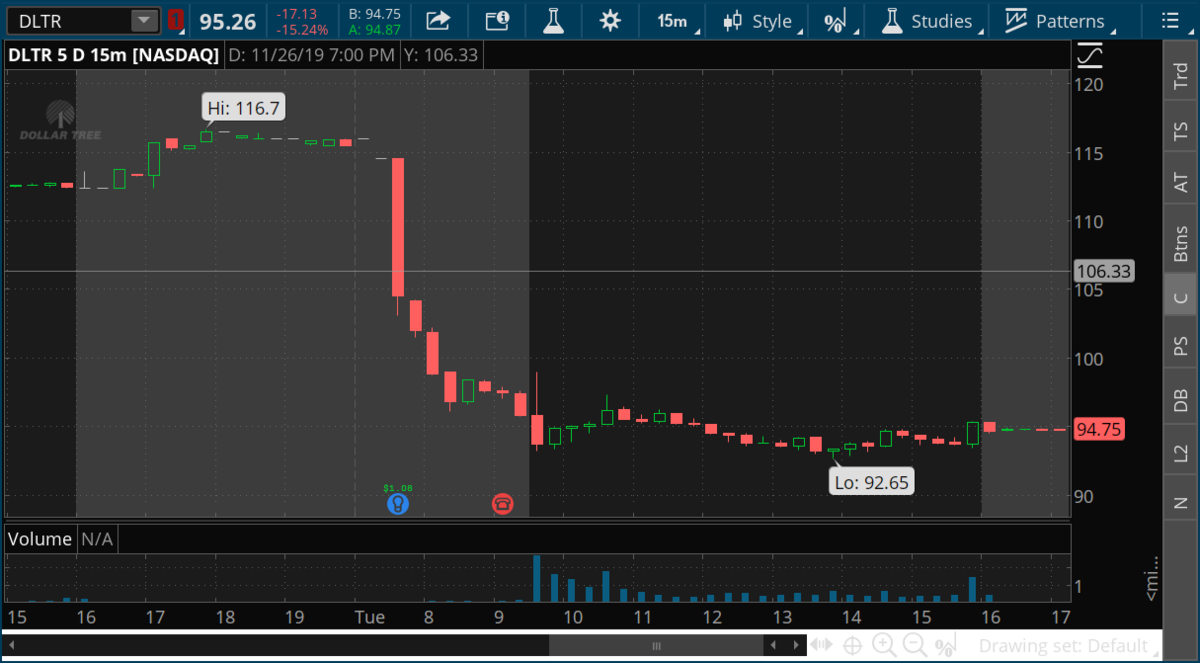
Task: Click the zoom in magnifier icon
Action: [884, 646]
